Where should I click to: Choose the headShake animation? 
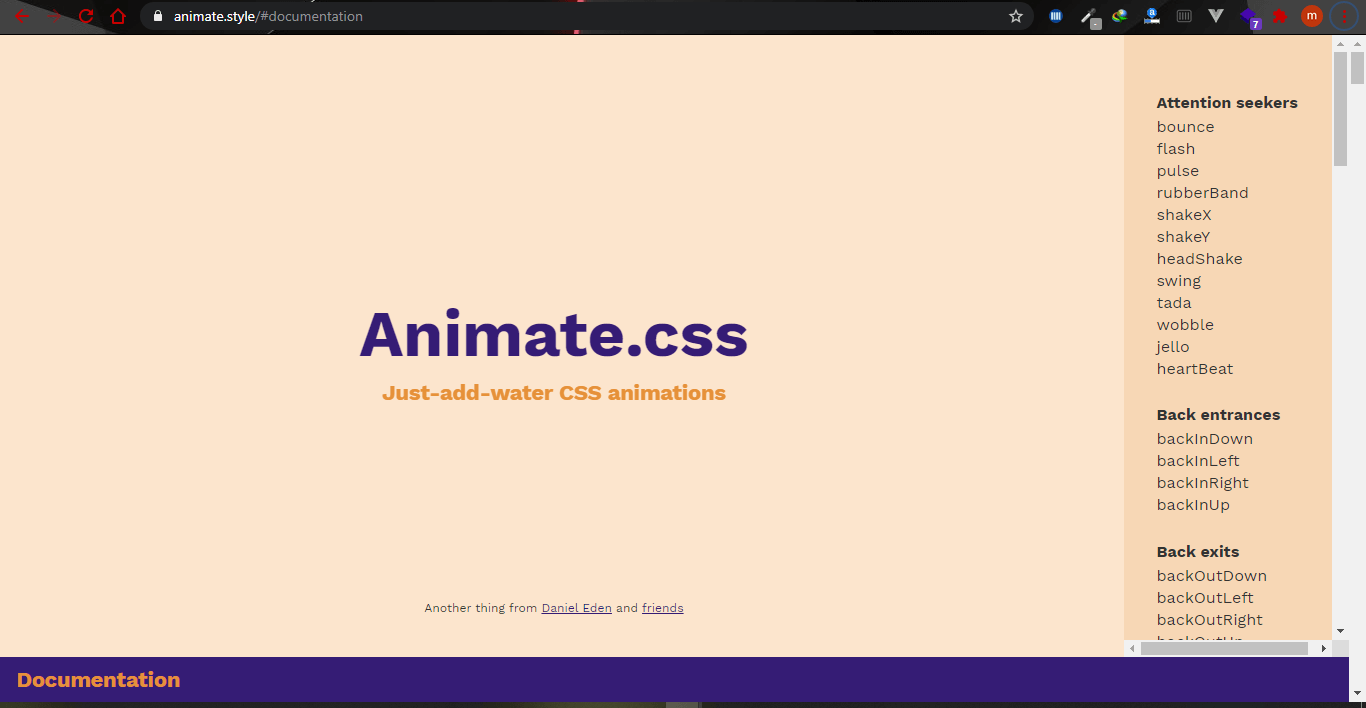(1200, 259)
